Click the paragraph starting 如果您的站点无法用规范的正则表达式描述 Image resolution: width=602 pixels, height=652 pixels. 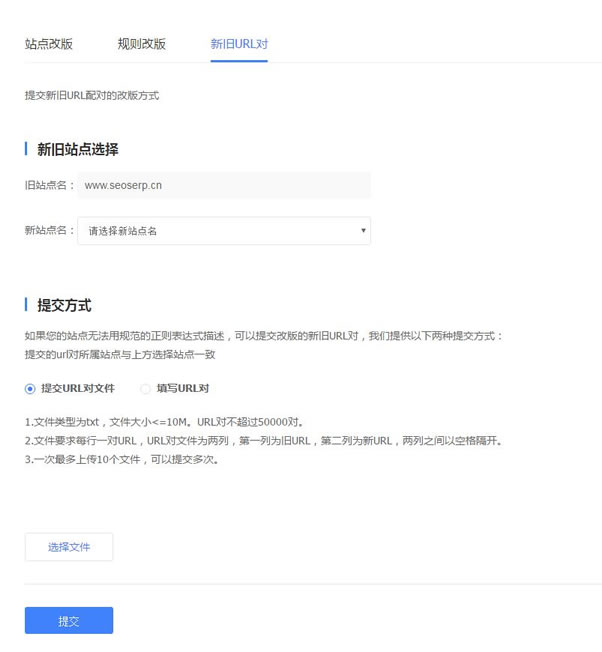point(264,336)
